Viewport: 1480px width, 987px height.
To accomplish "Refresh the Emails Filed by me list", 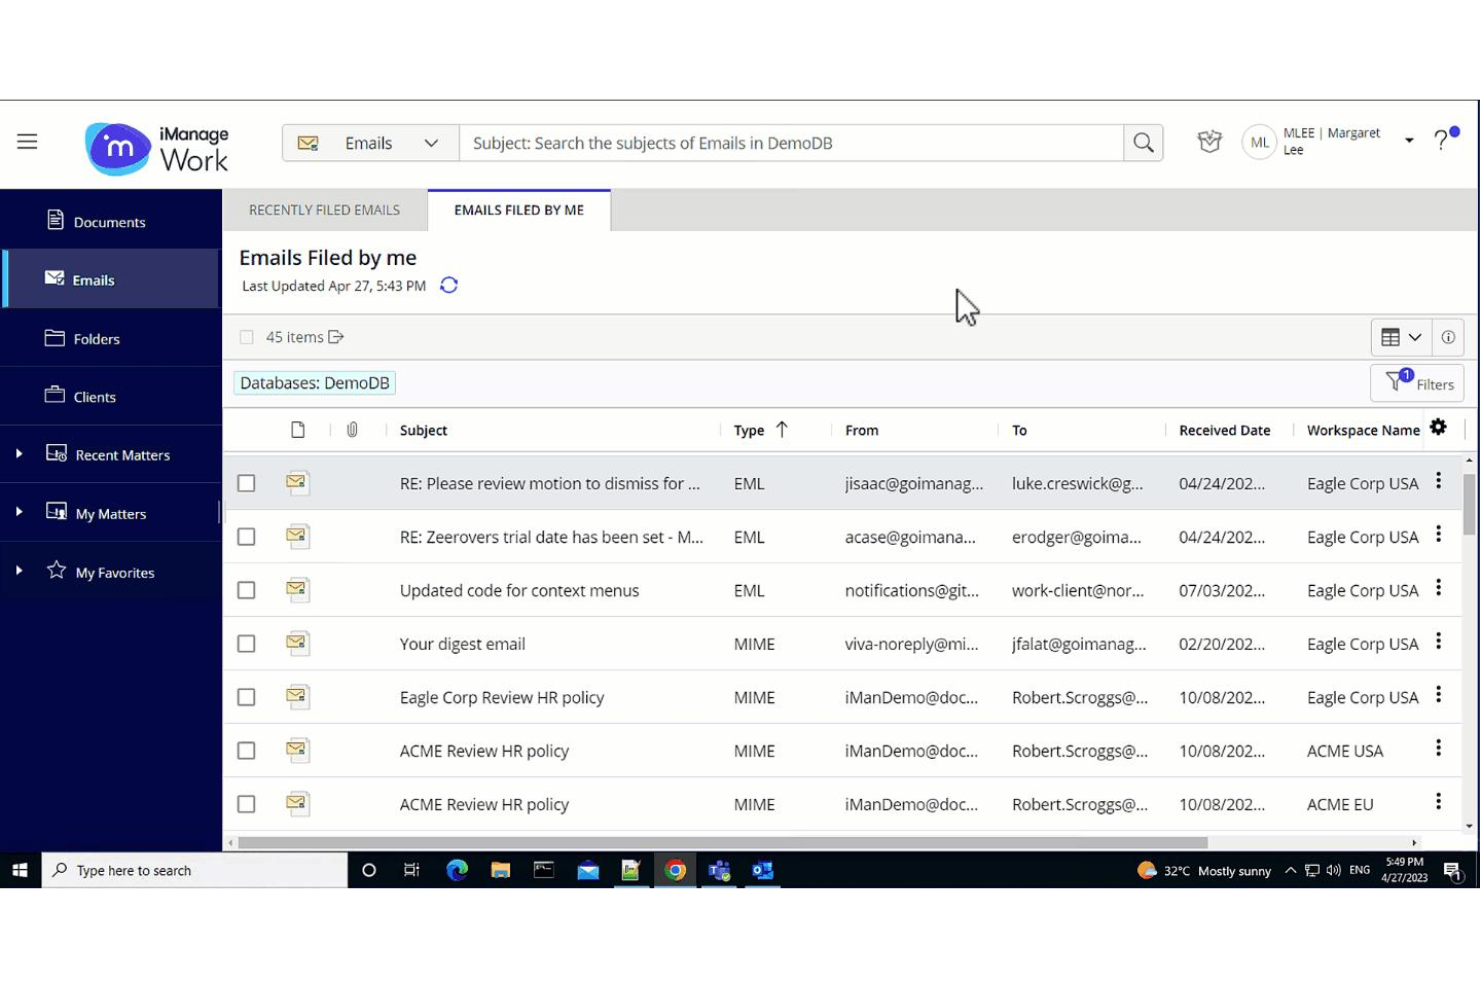I will 449,285.
